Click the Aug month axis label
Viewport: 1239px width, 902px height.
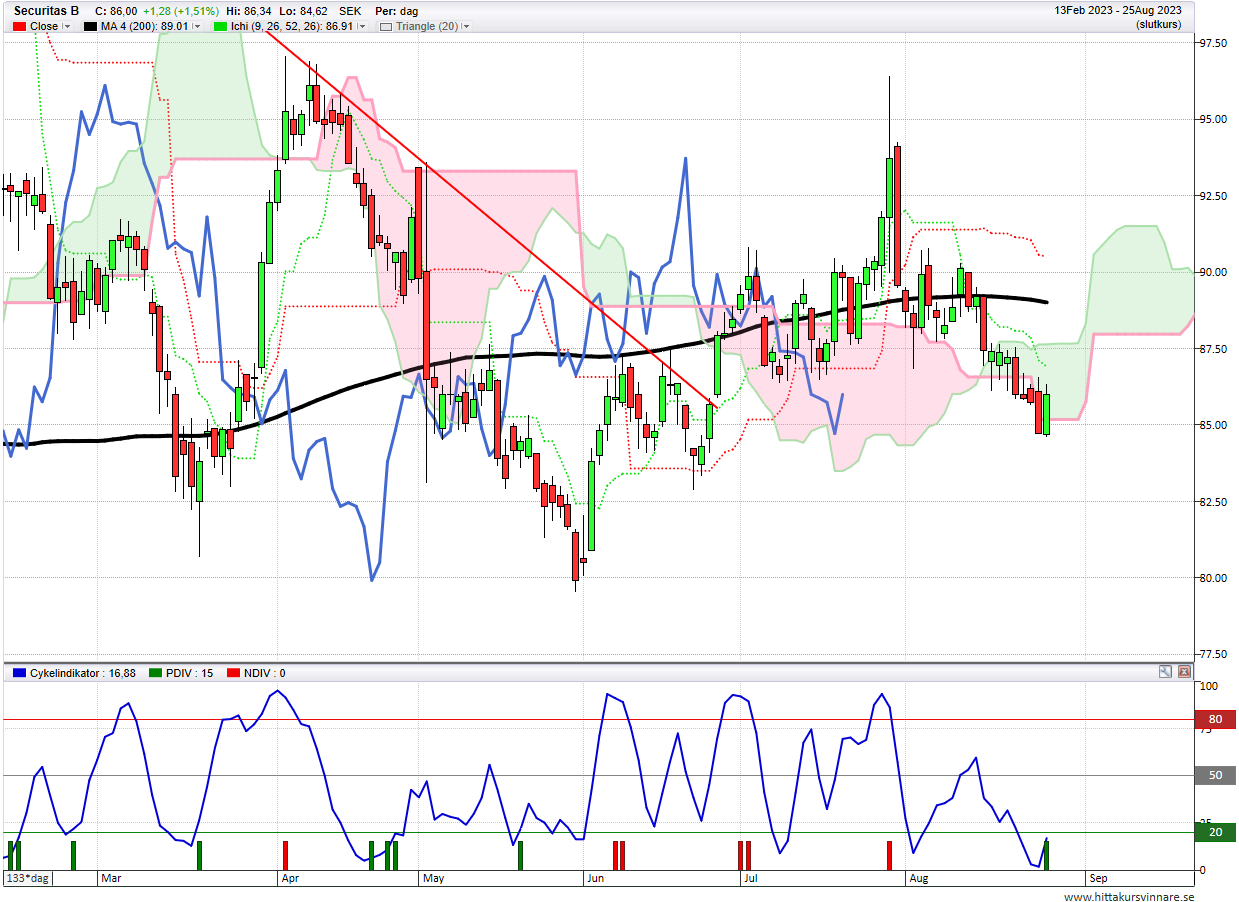[x=918, y=878]
